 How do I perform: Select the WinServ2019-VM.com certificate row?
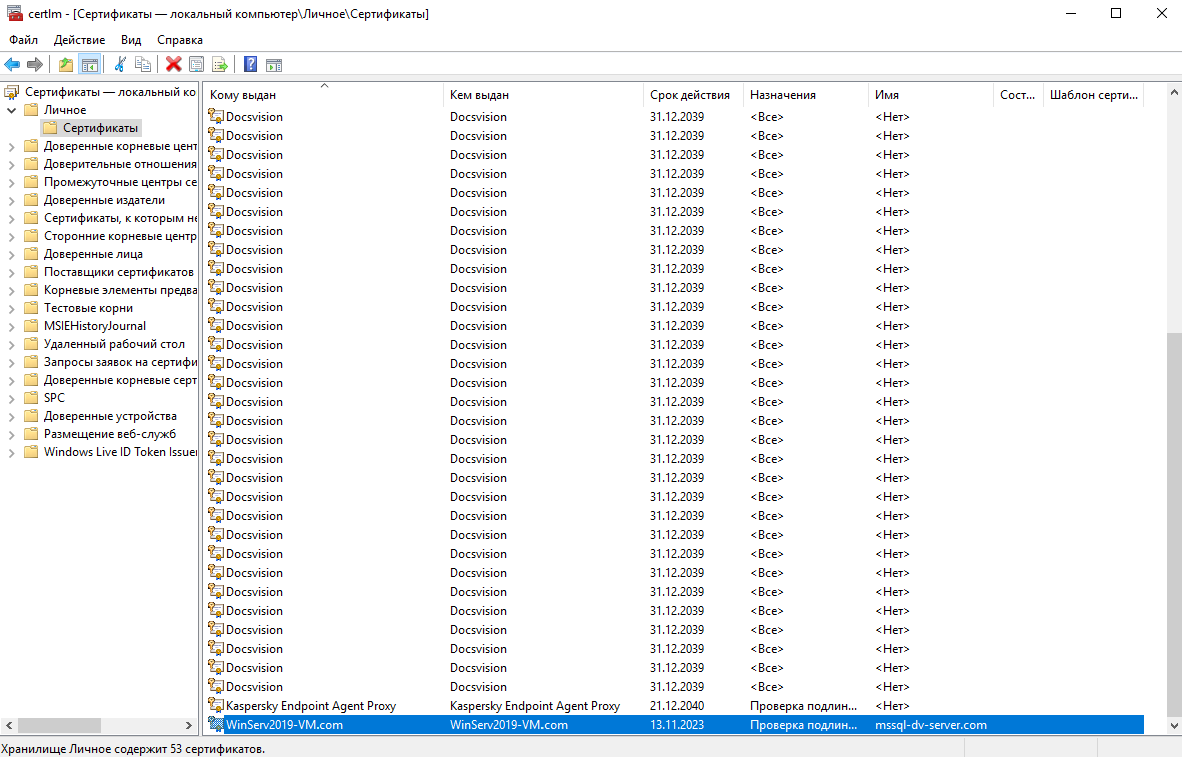675,725
